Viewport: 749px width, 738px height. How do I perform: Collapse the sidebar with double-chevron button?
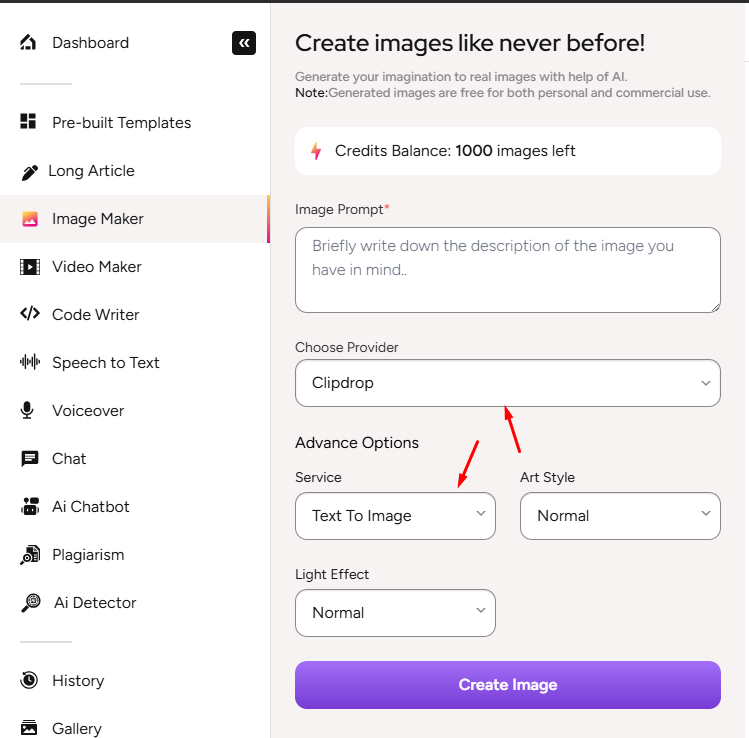244,42
